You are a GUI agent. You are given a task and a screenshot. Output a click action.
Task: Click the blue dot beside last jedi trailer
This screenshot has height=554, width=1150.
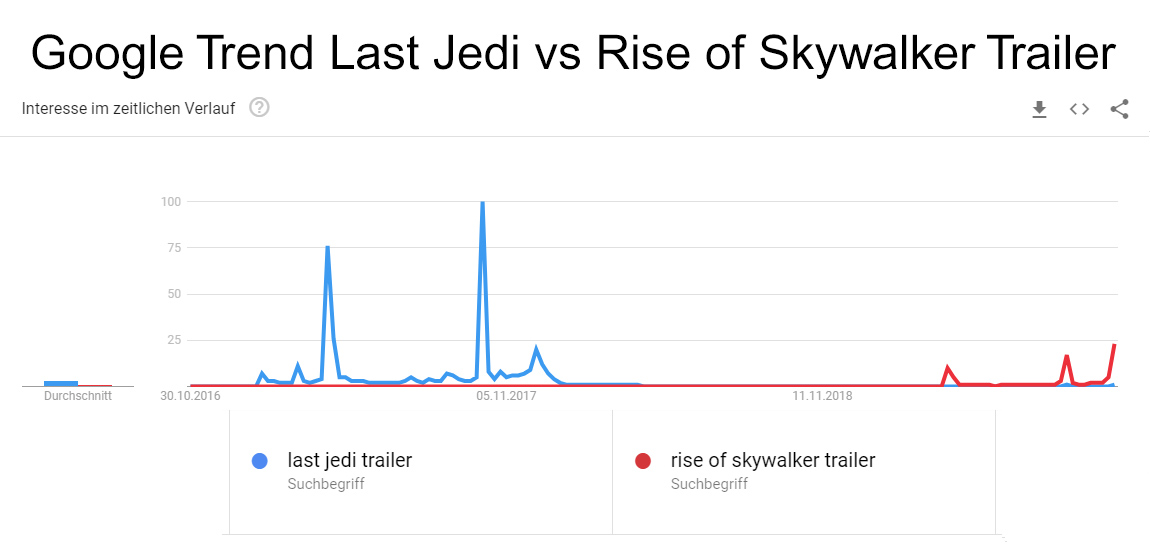[x=260, y=461]
